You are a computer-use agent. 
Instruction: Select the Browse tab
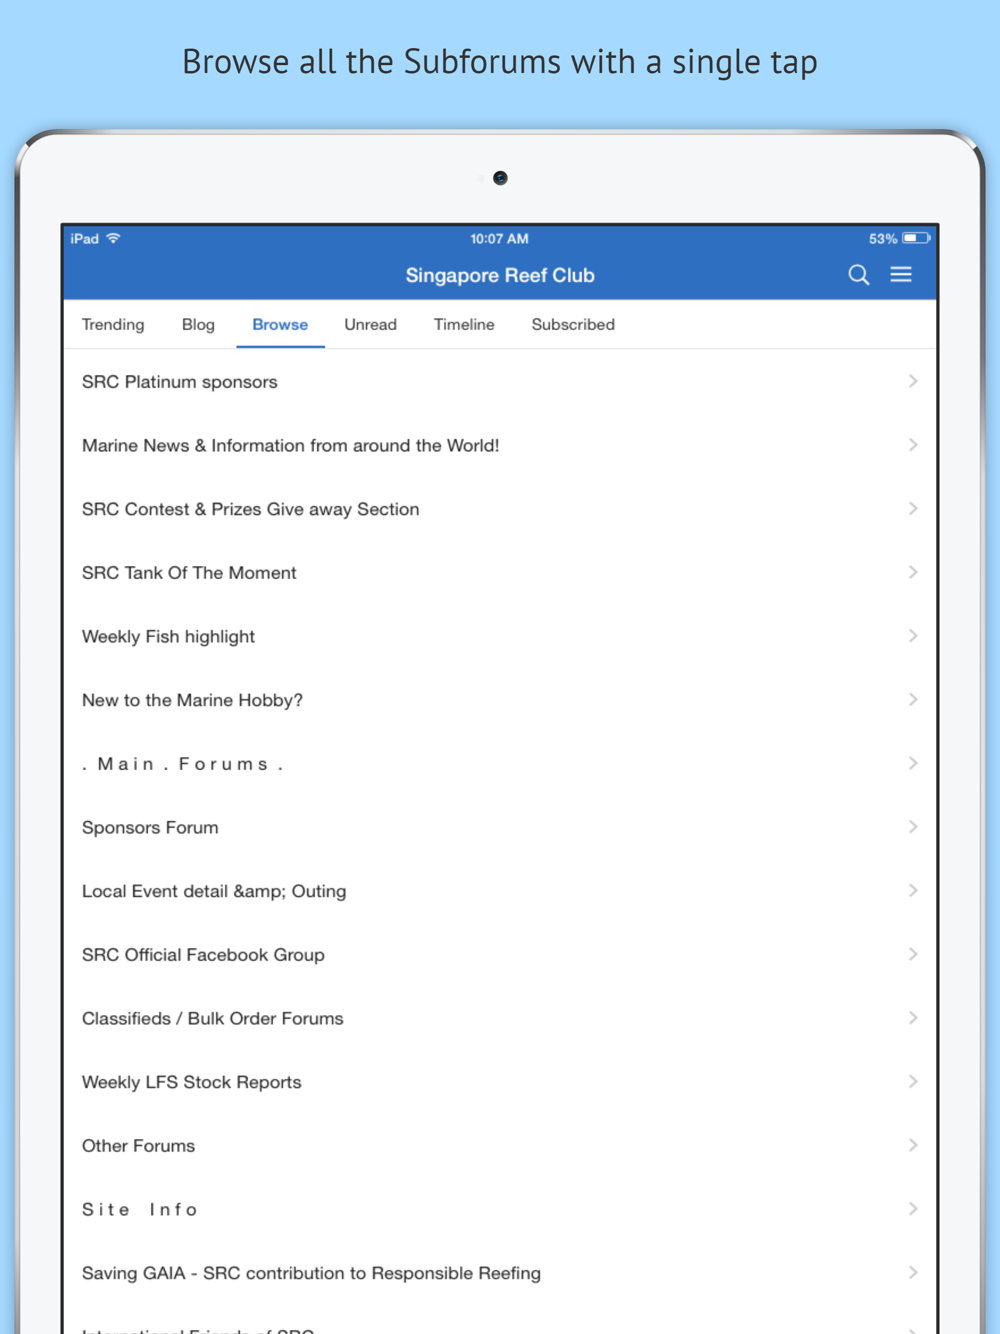pos(280,324)
